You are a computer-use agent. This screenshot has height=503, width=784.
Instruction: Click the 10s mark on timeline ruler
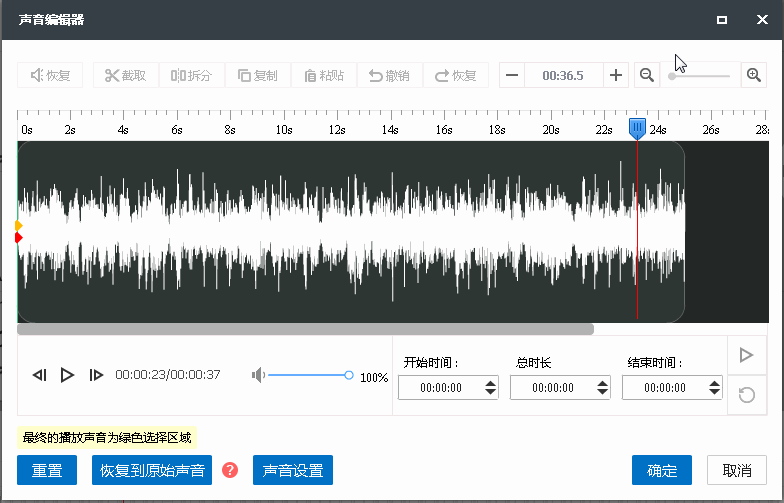(x=284, y=130)
